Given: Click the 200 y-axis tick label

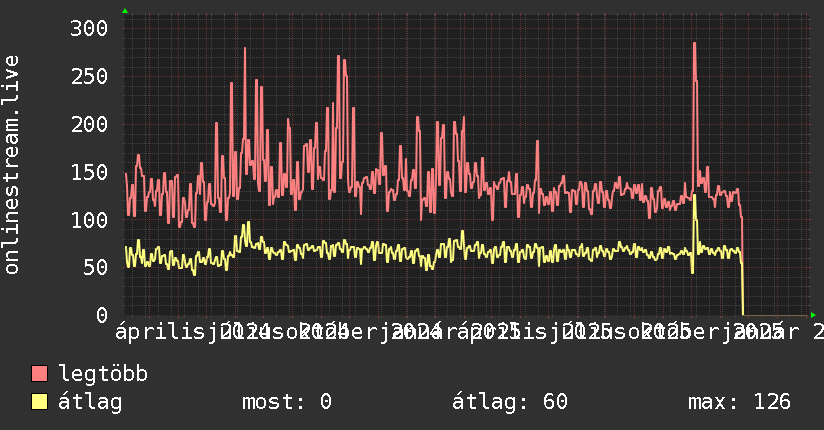Looking at the screenshot, I should click(89, 124).
